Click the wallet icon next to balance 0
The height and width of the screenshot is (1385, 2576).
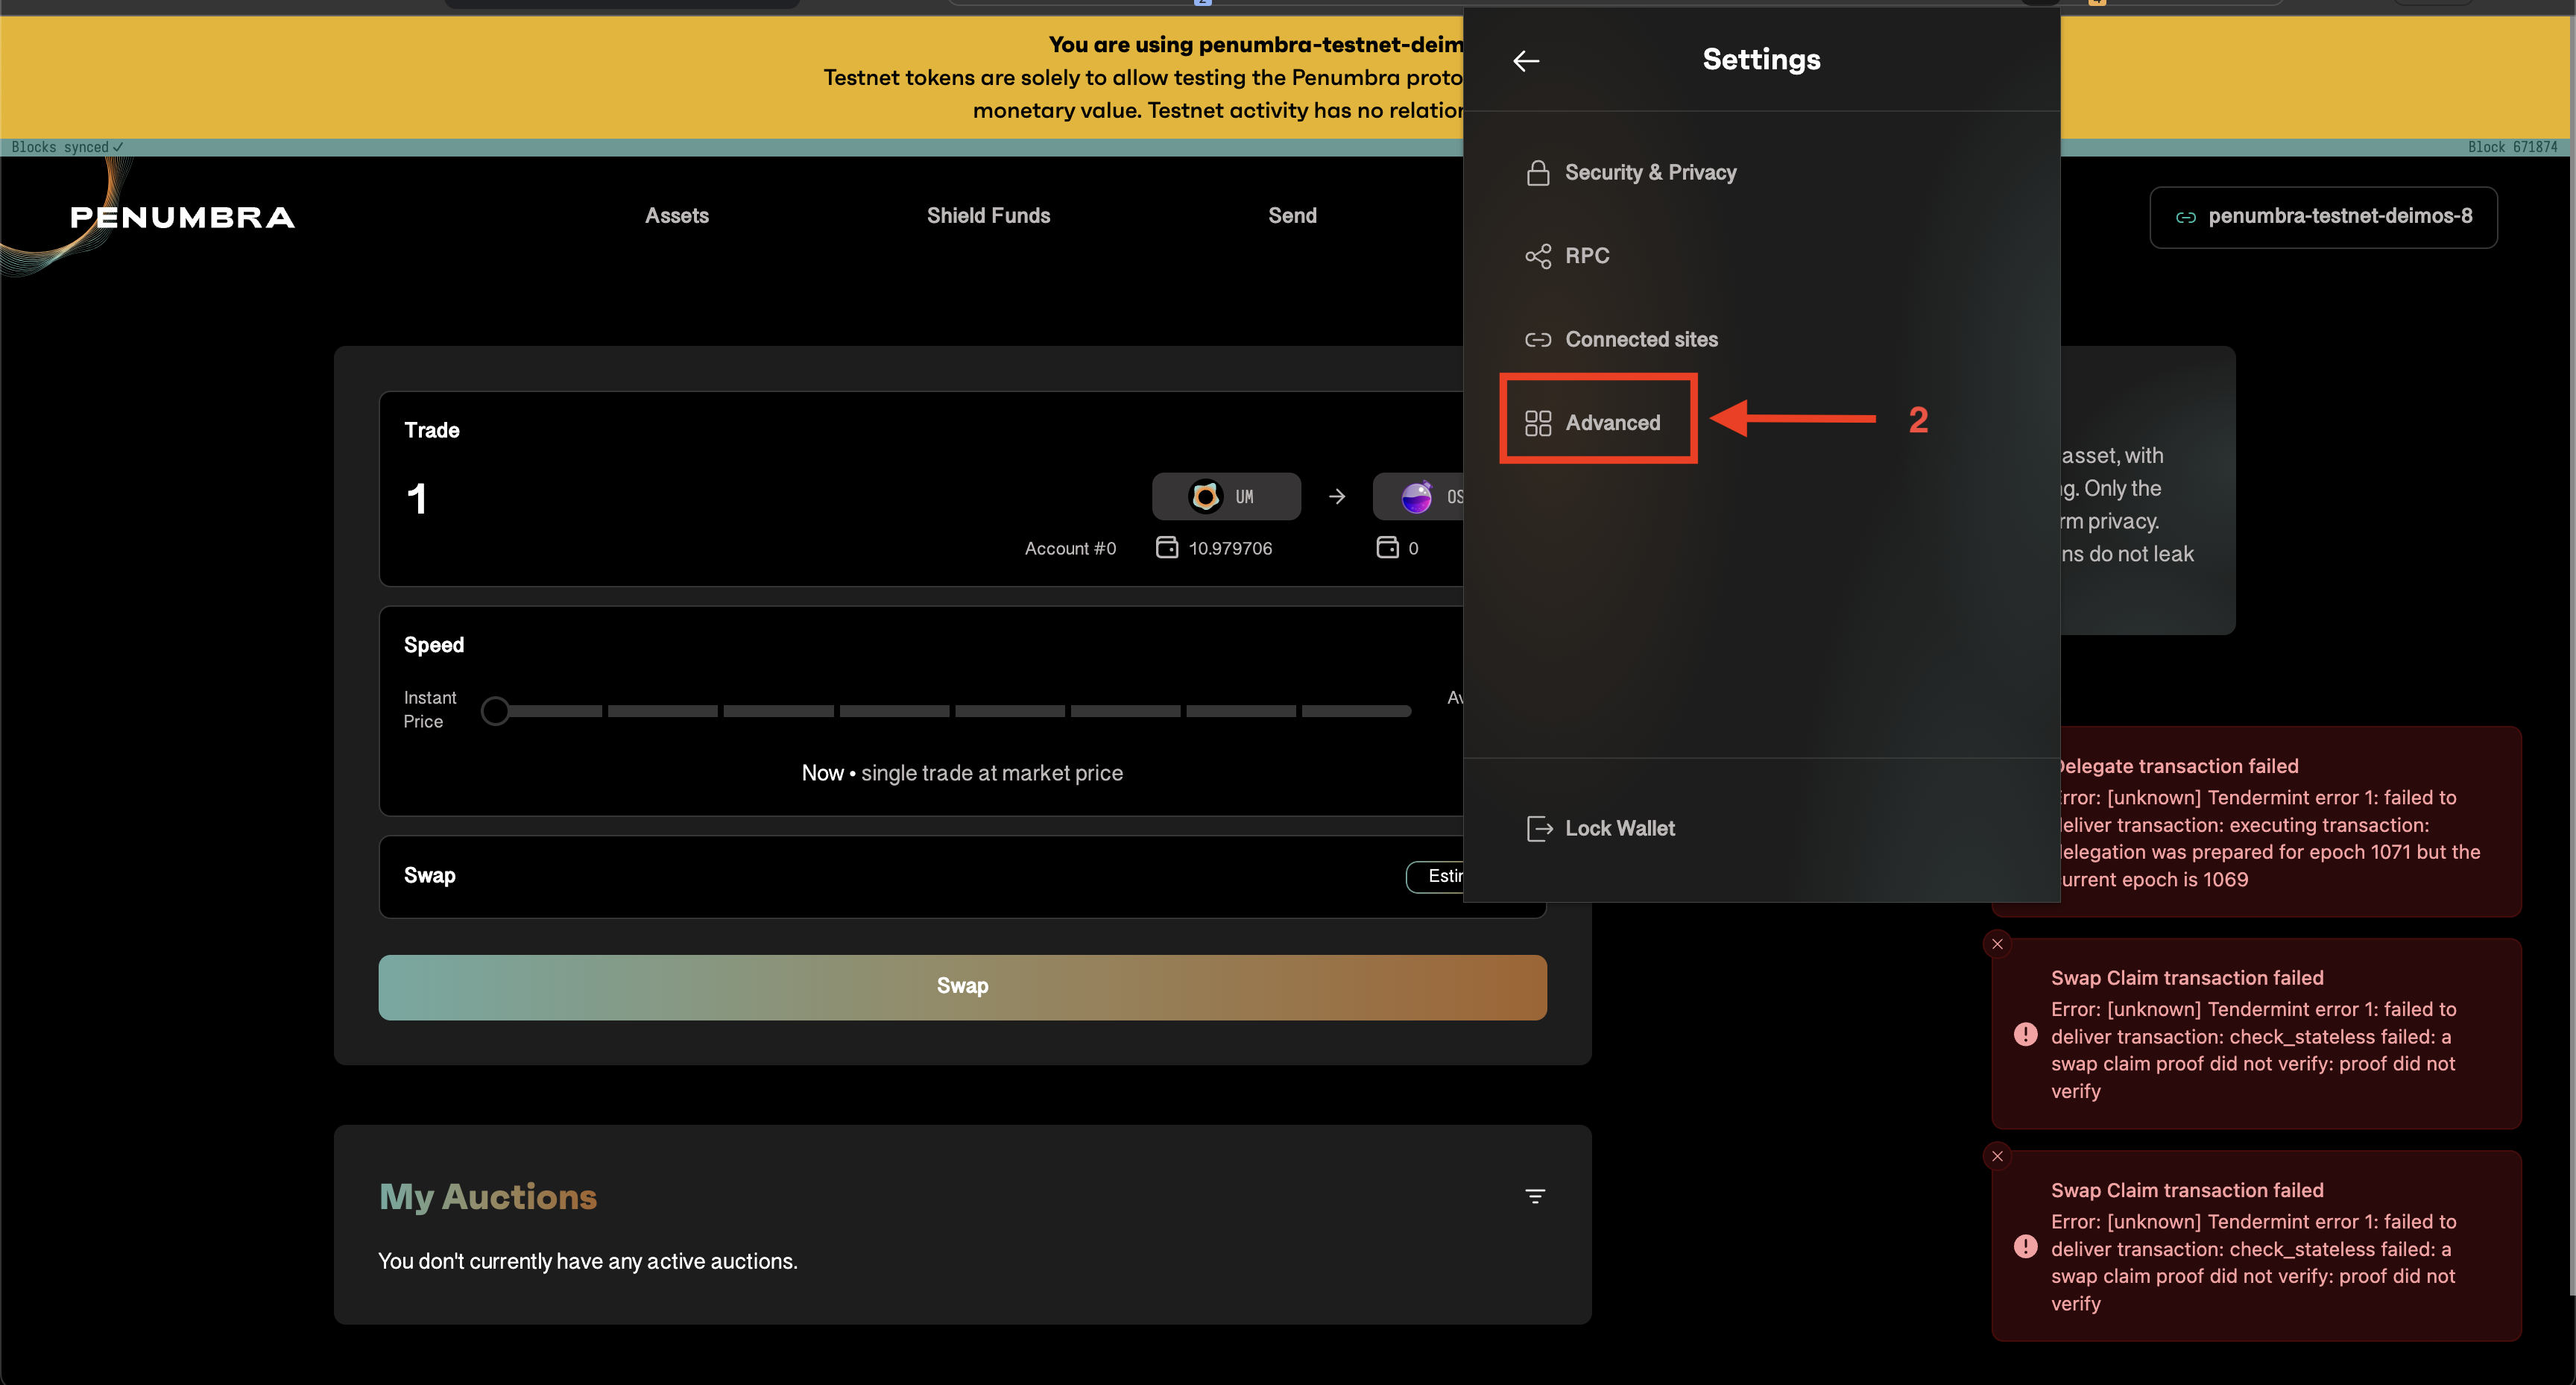coord(1387,547)
